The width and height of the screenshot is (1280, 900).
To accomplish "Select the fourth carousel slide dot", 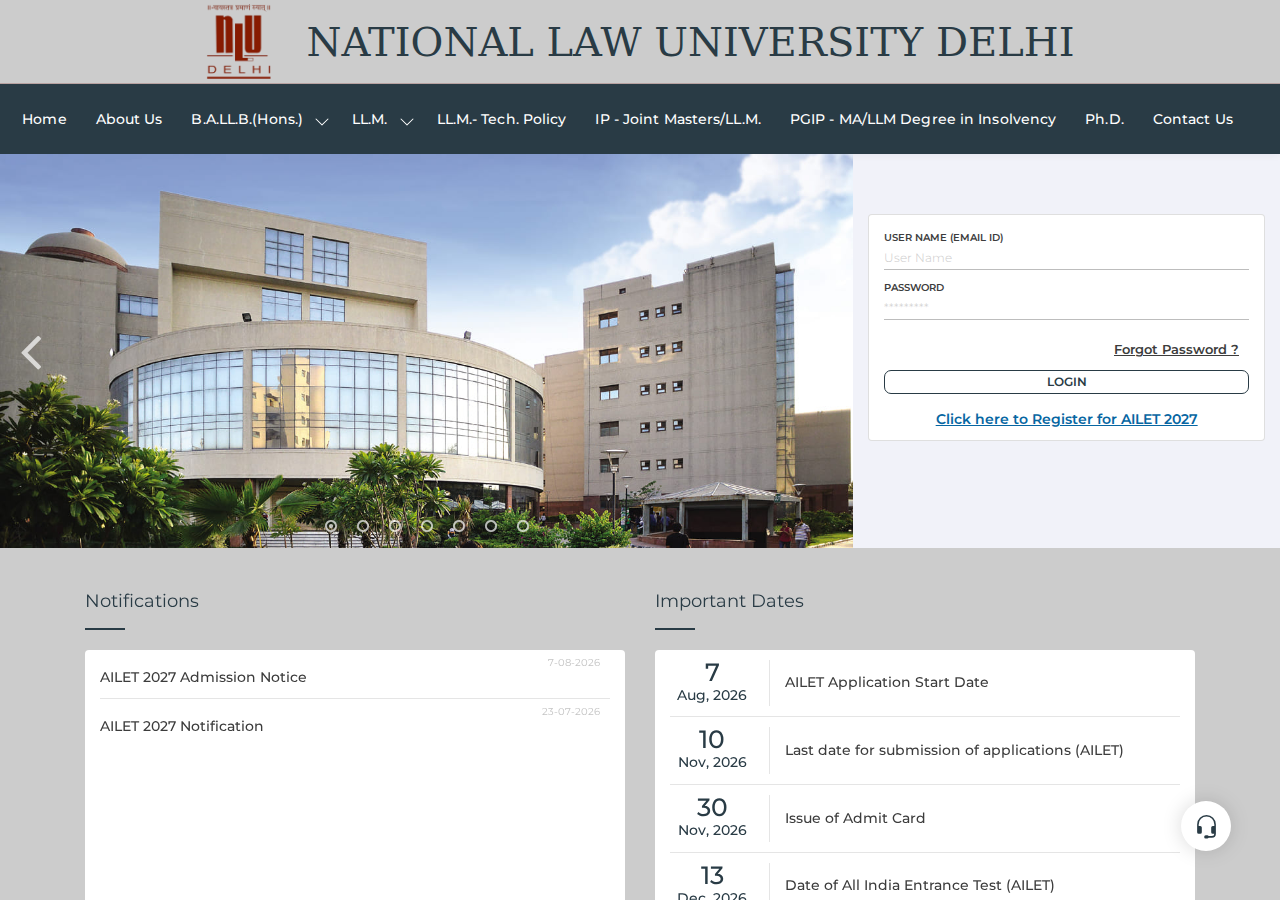I will point(427,526).
